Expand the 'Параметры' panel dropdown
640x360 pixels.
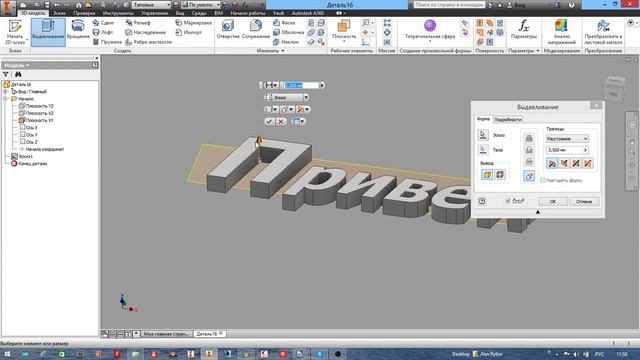[x=524, y=51]
